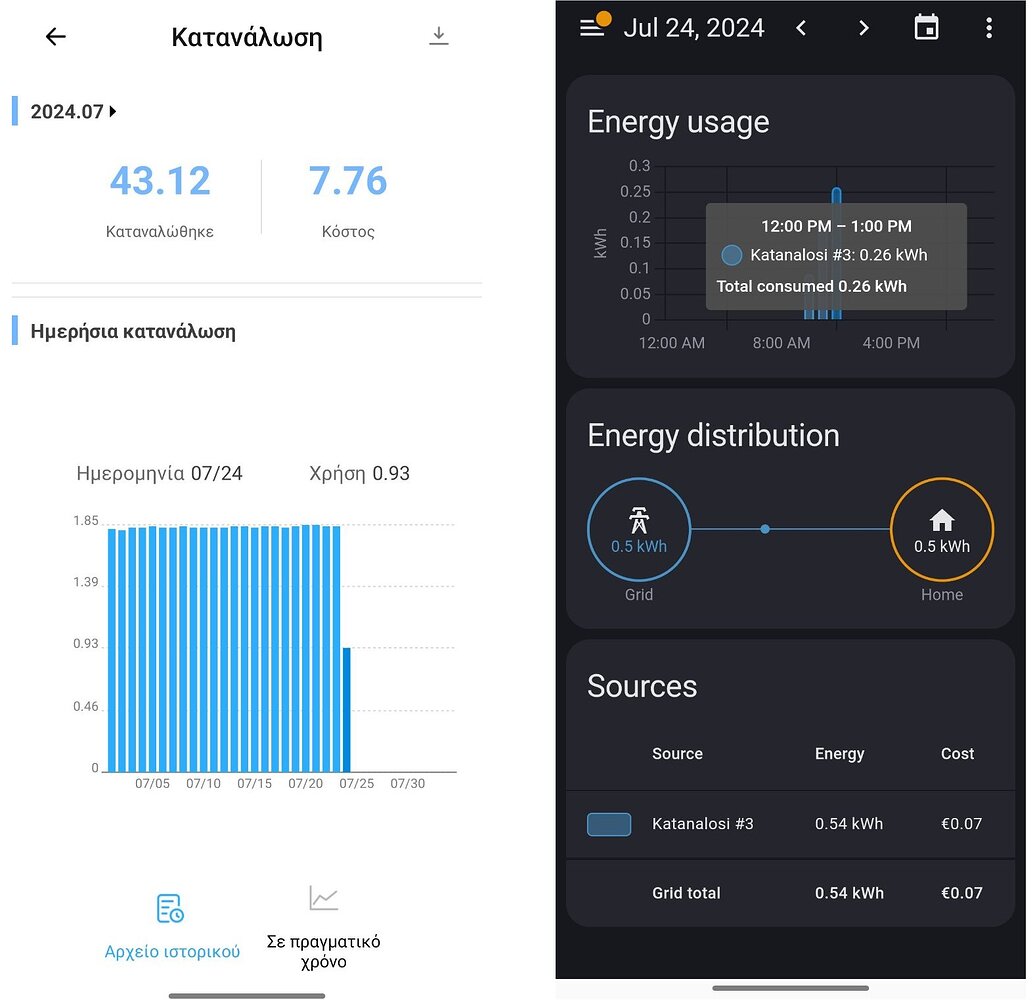This screenshot has height=1000, width=1034.
Task: Toggle Katanalosi #3 series color chip visibility
Action: point(609,824)
